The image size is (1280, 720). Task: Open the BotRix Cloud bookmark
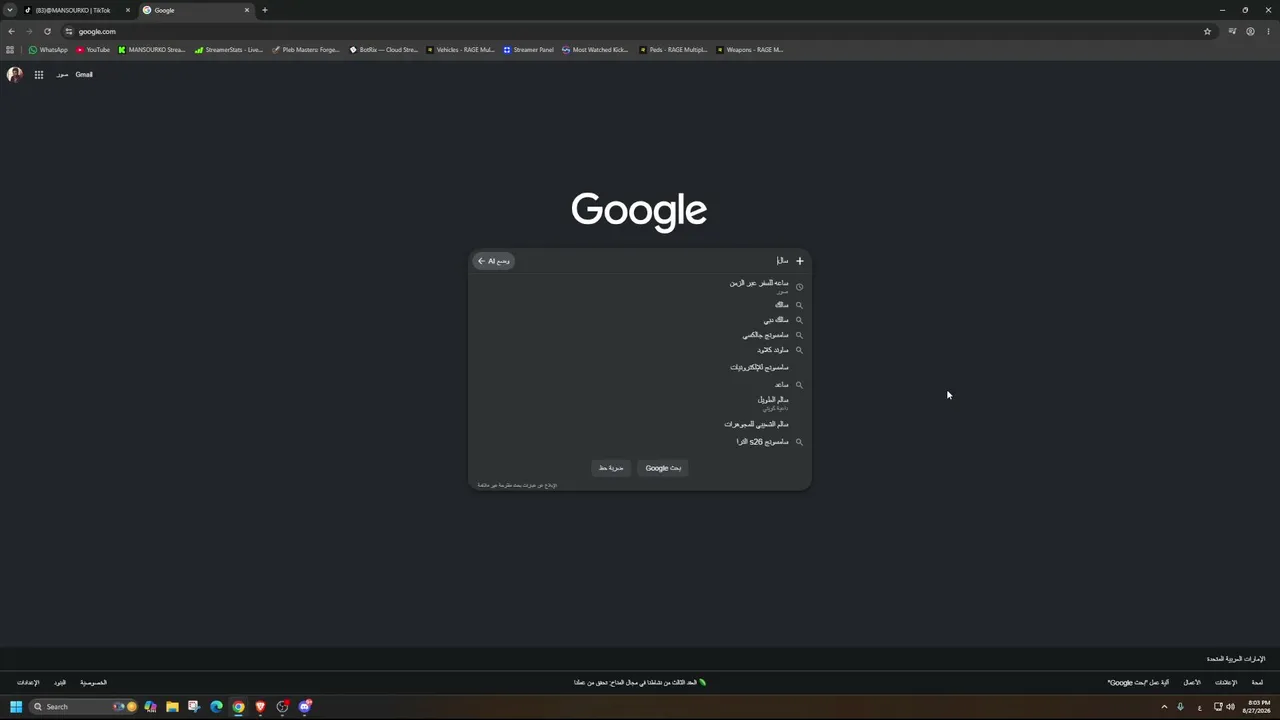point(384,49)
